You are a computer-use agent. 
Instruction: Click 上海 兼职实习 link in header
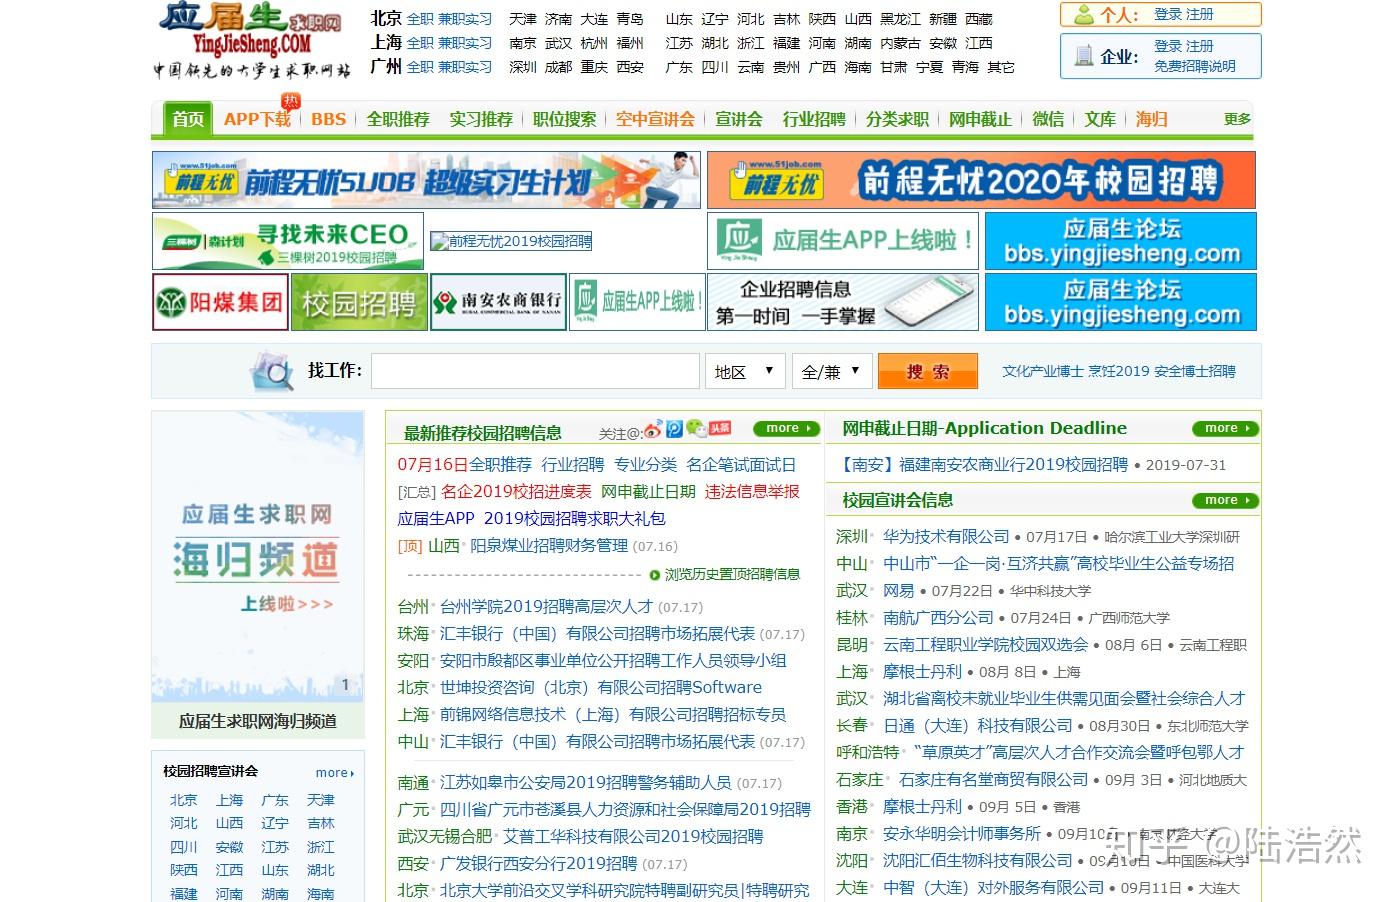tap(465, 43)
